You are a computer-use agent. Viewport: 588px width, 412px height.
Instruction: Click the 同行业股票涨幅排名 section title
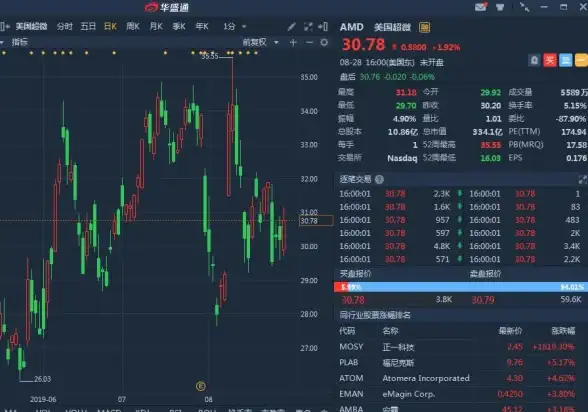pos(375,315)
